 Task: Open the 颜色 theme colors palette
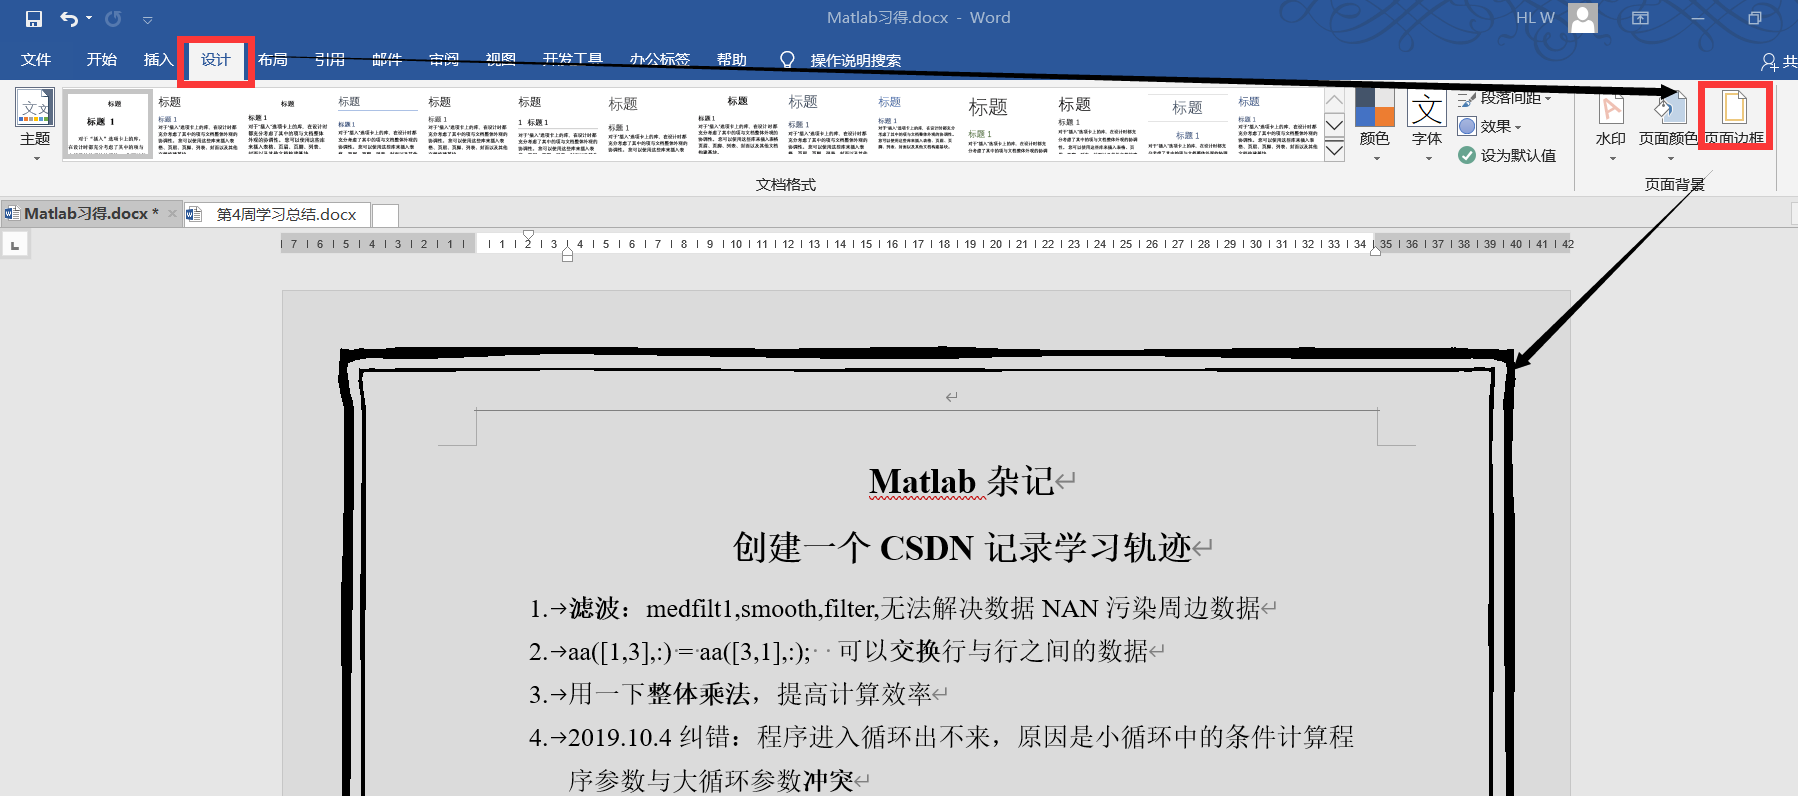tap(1375, 124)
